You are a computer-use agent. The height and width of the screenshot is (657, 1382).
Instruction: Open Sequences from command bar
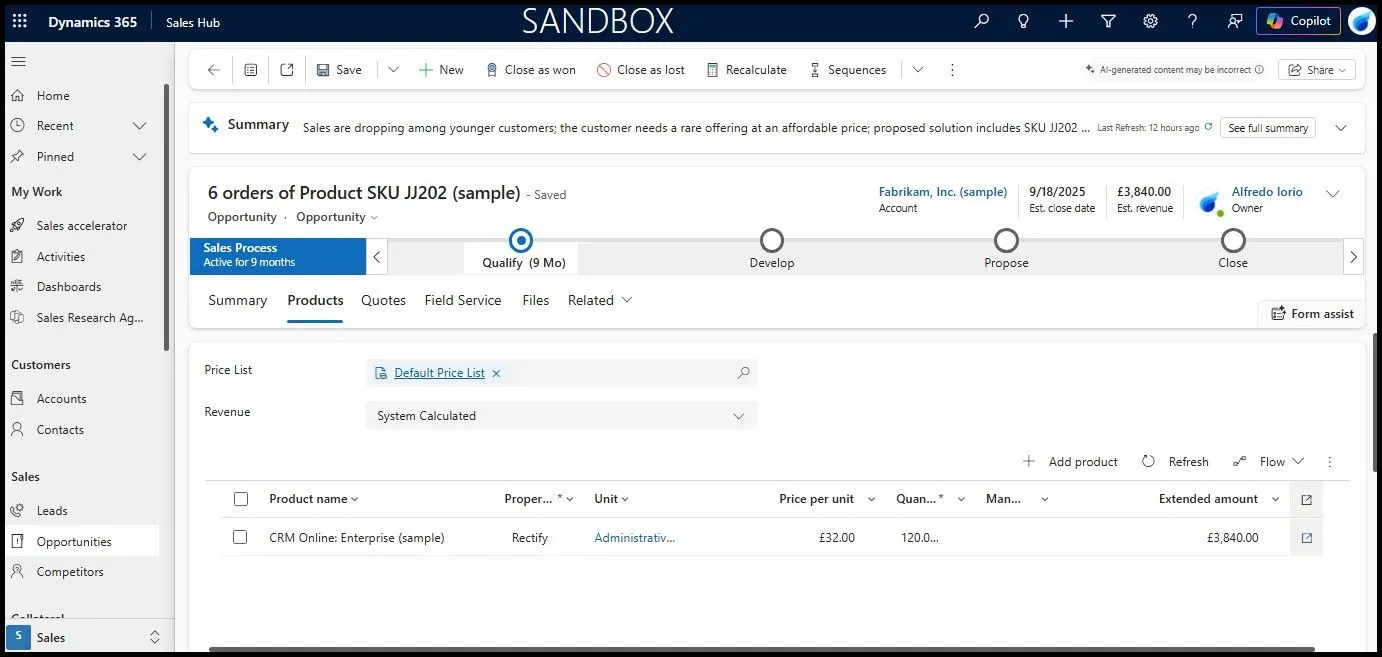[847, 70]
